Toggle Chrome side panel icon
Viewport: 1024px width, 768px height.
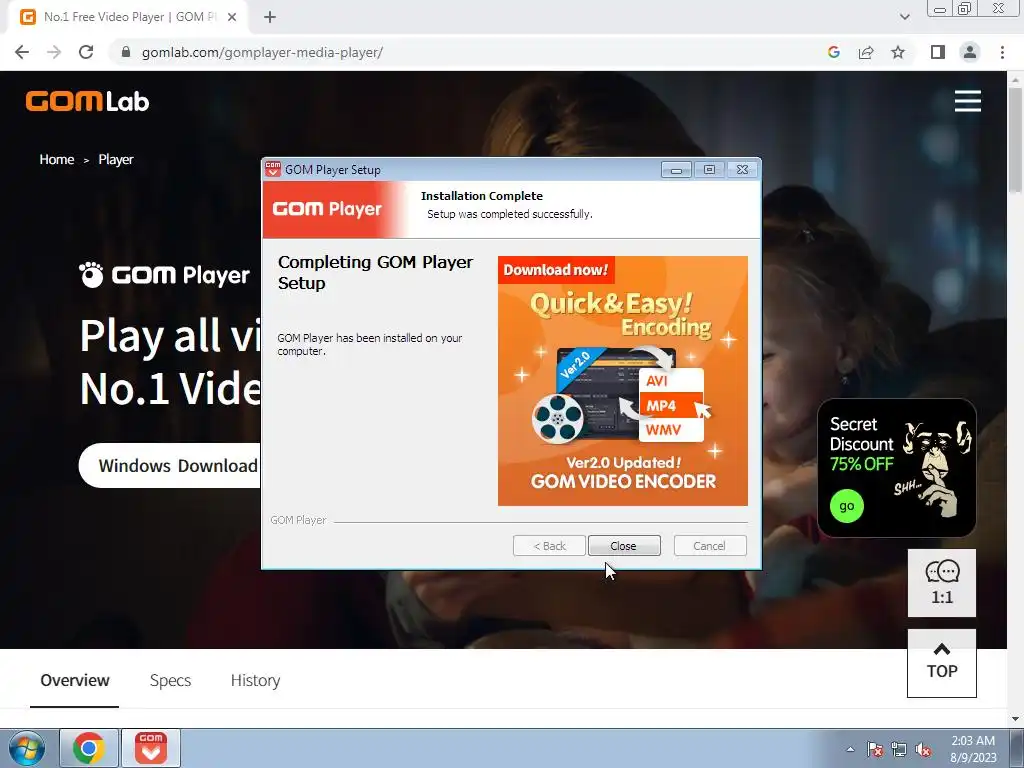tap(938, 52)
